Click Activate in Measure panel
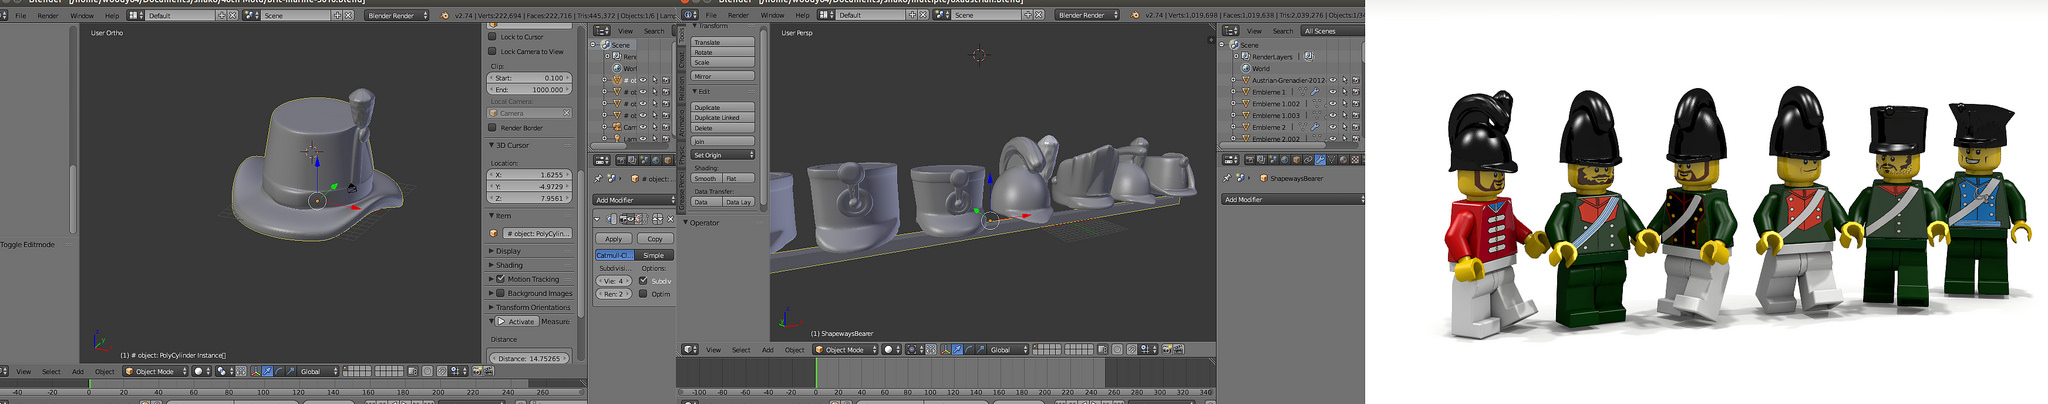The width and height of the screenshot is (2048, 404). [517, 321]
